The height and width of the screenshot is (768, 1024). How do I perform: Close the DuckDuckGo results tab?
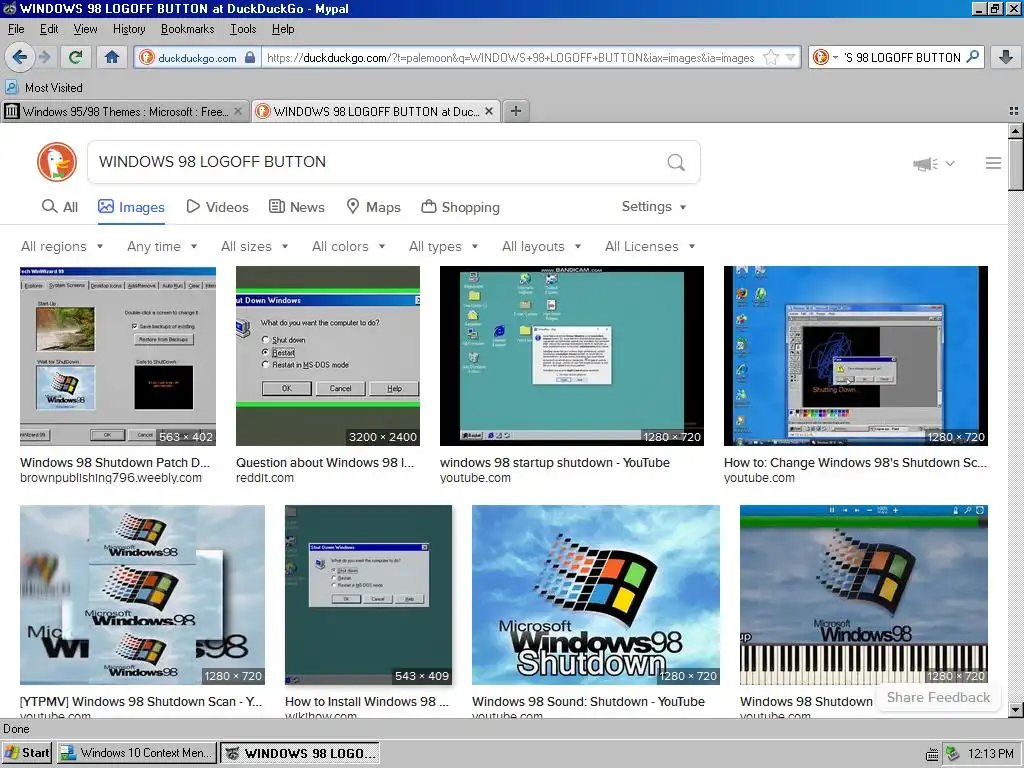click(x=488, y=112)
